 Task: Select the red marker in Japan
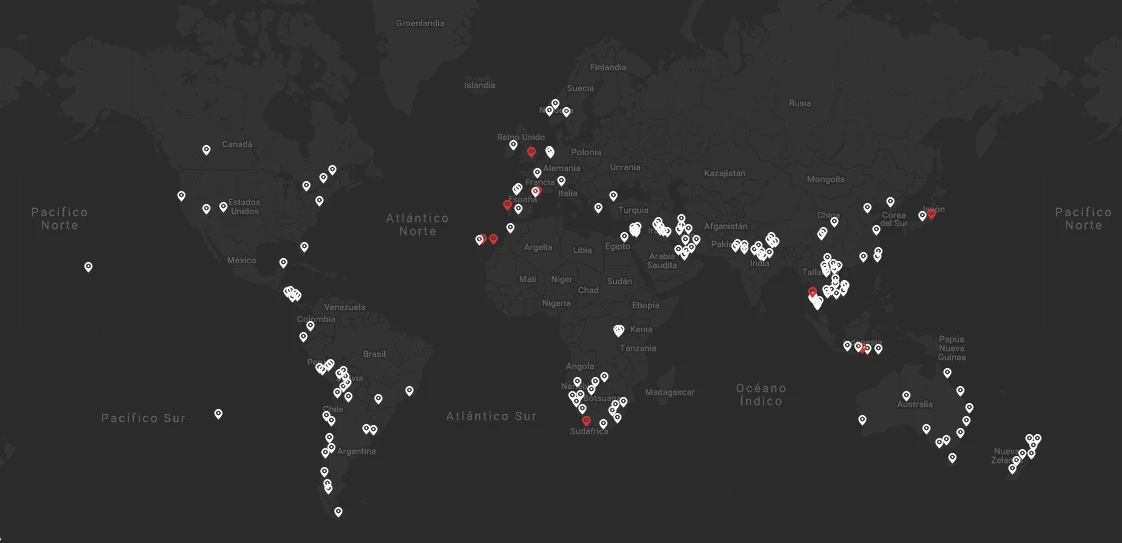tap(931, 214)
